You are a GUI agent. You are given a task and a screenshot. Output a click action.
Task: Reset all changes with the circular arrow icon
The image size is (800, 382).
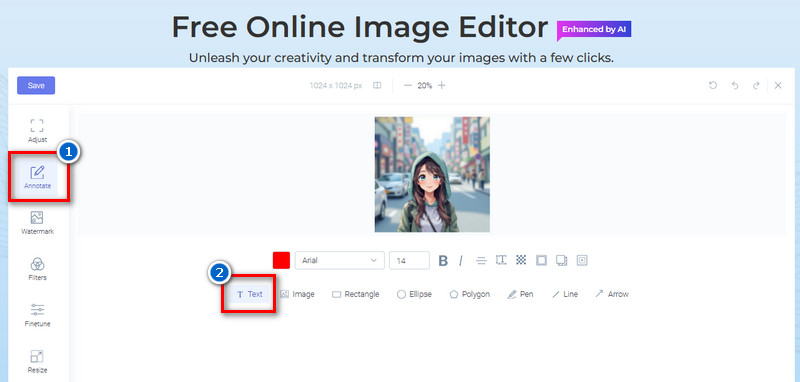click(713, 86)
